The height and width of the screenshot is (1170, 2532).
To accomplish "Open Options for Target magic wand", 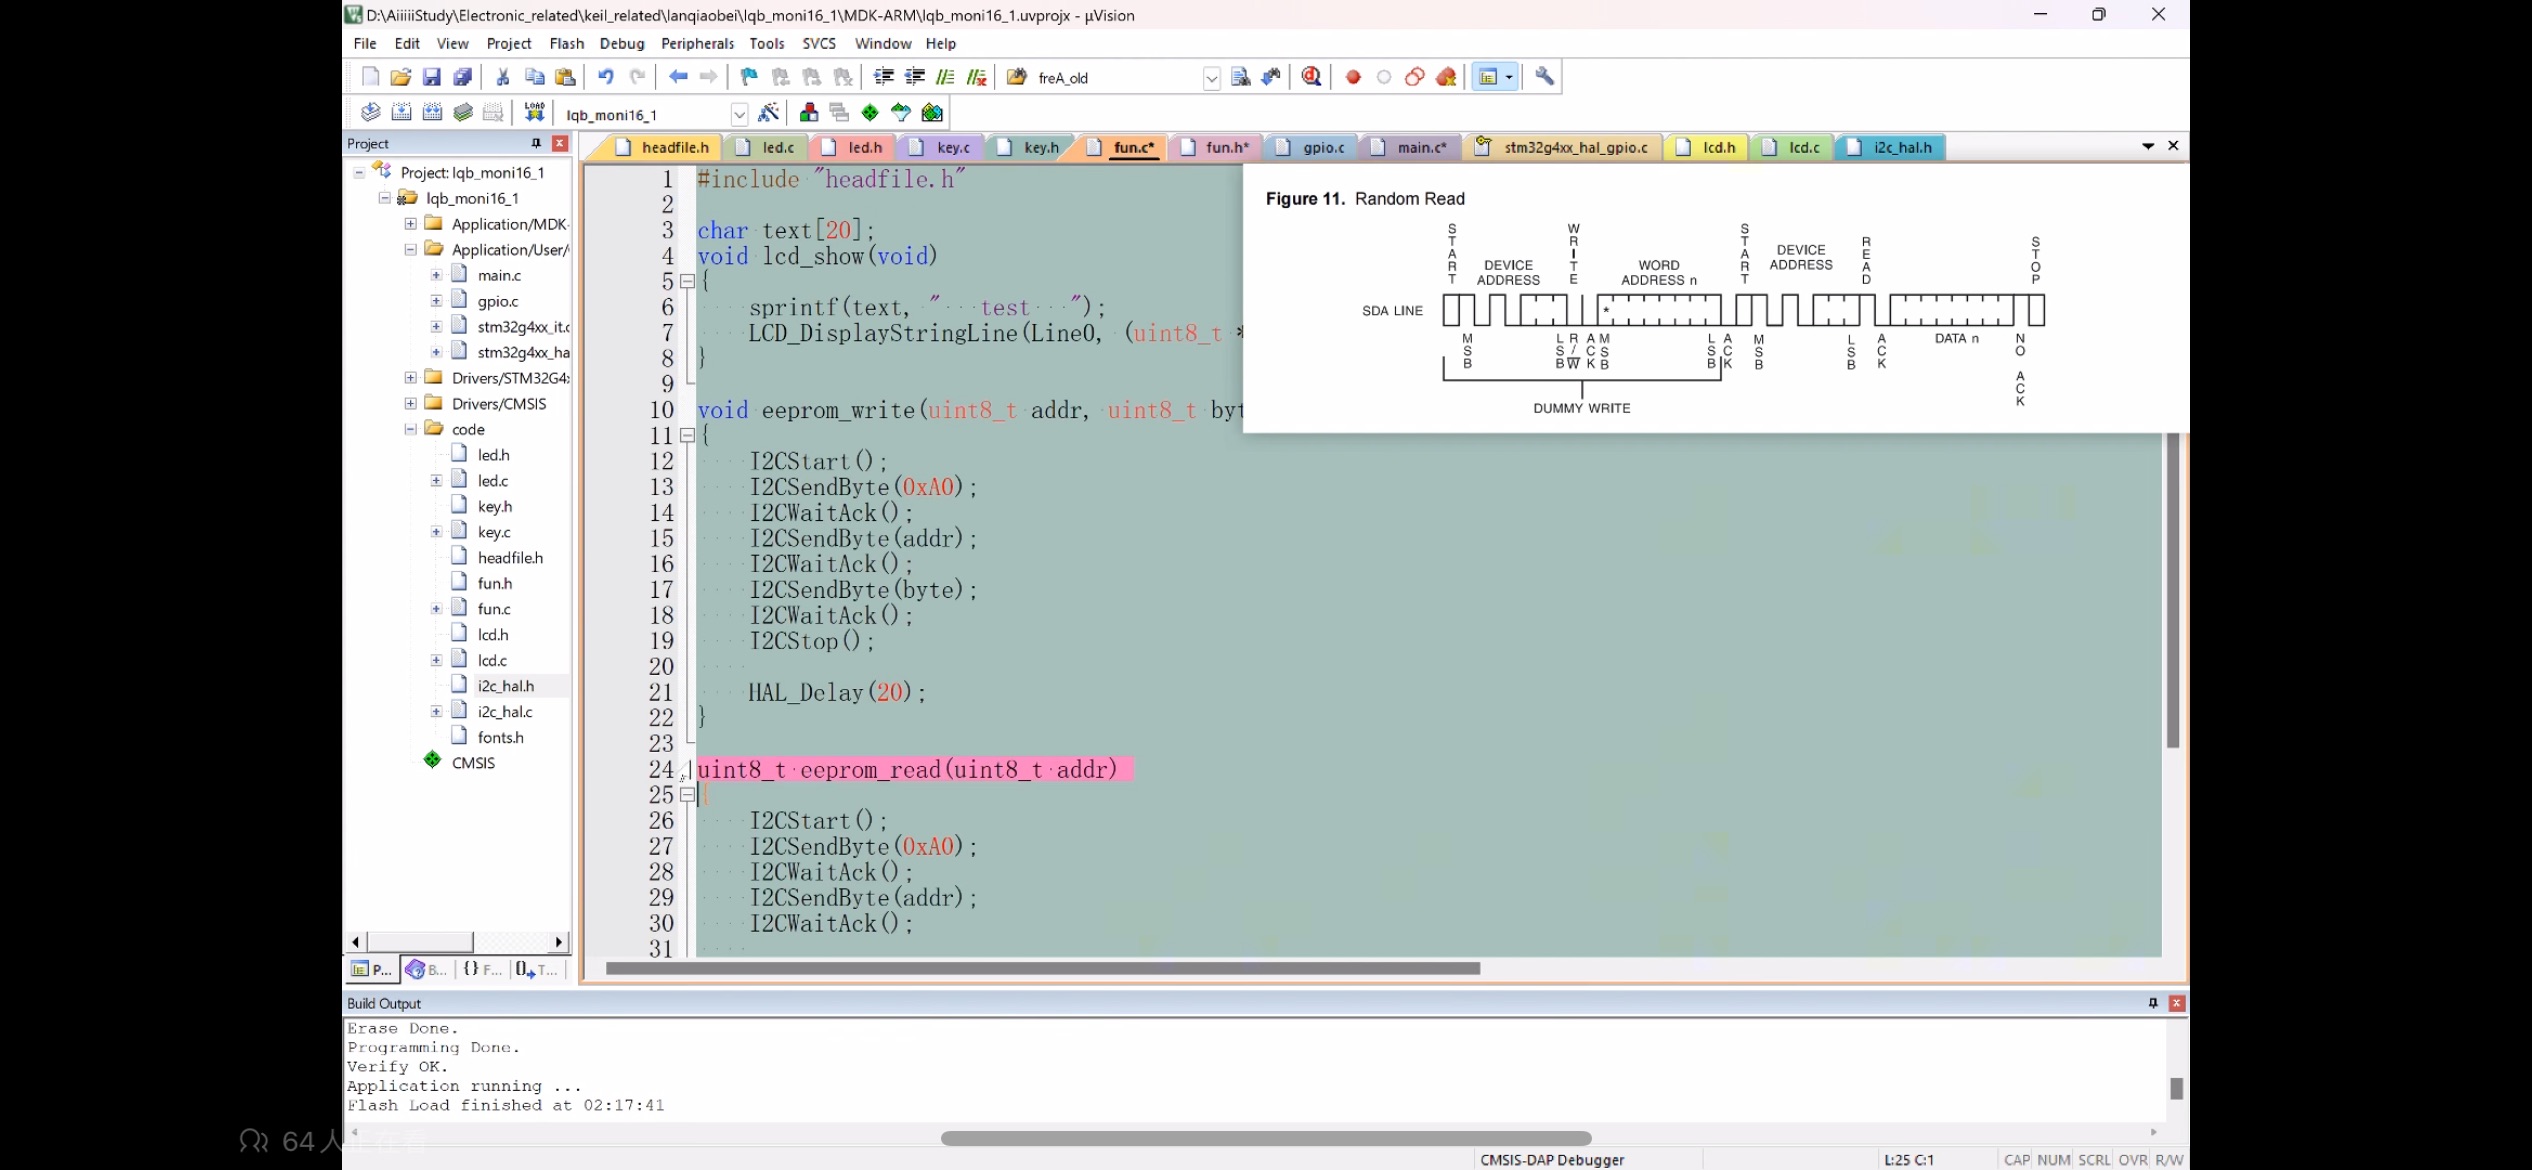I will (768, 112).
